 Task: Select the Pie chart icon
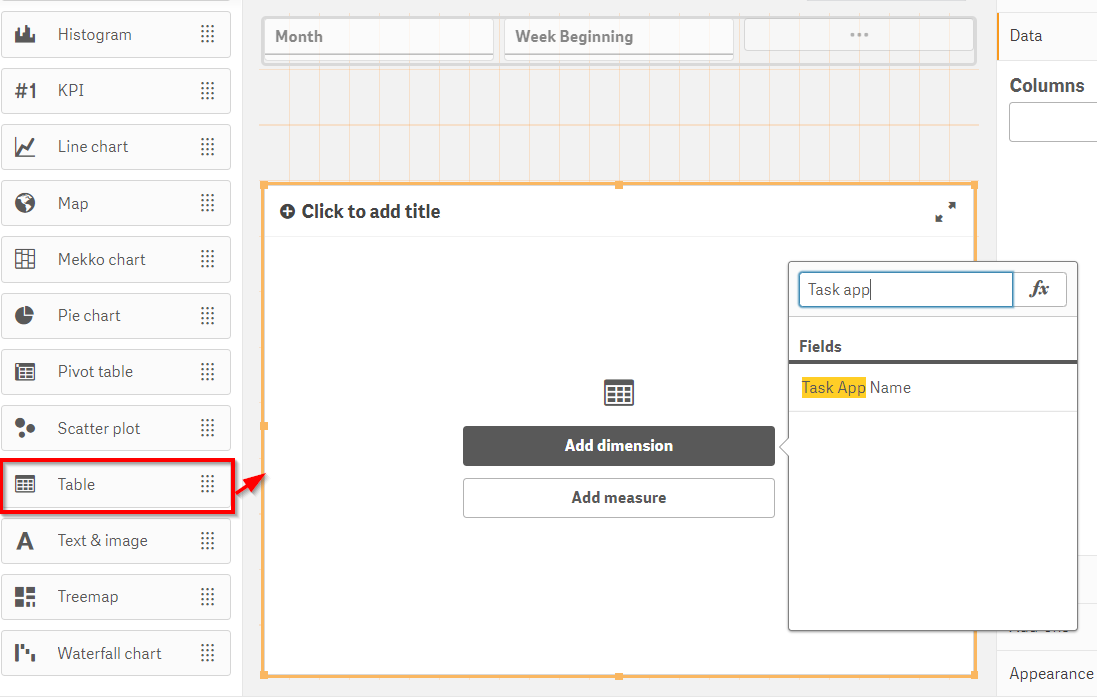(x=25, y=315)
